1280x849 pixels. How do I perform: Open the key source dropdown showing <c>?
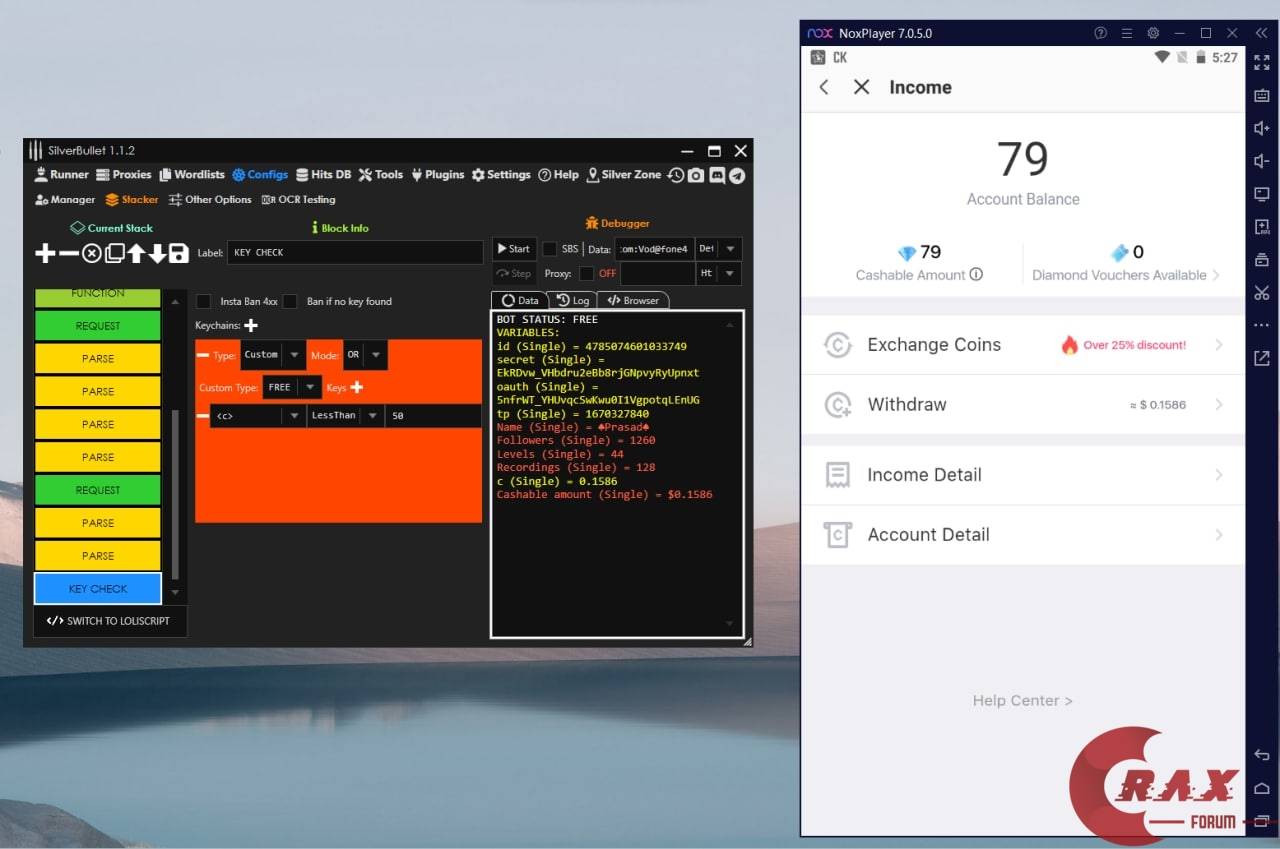point(258,415)
